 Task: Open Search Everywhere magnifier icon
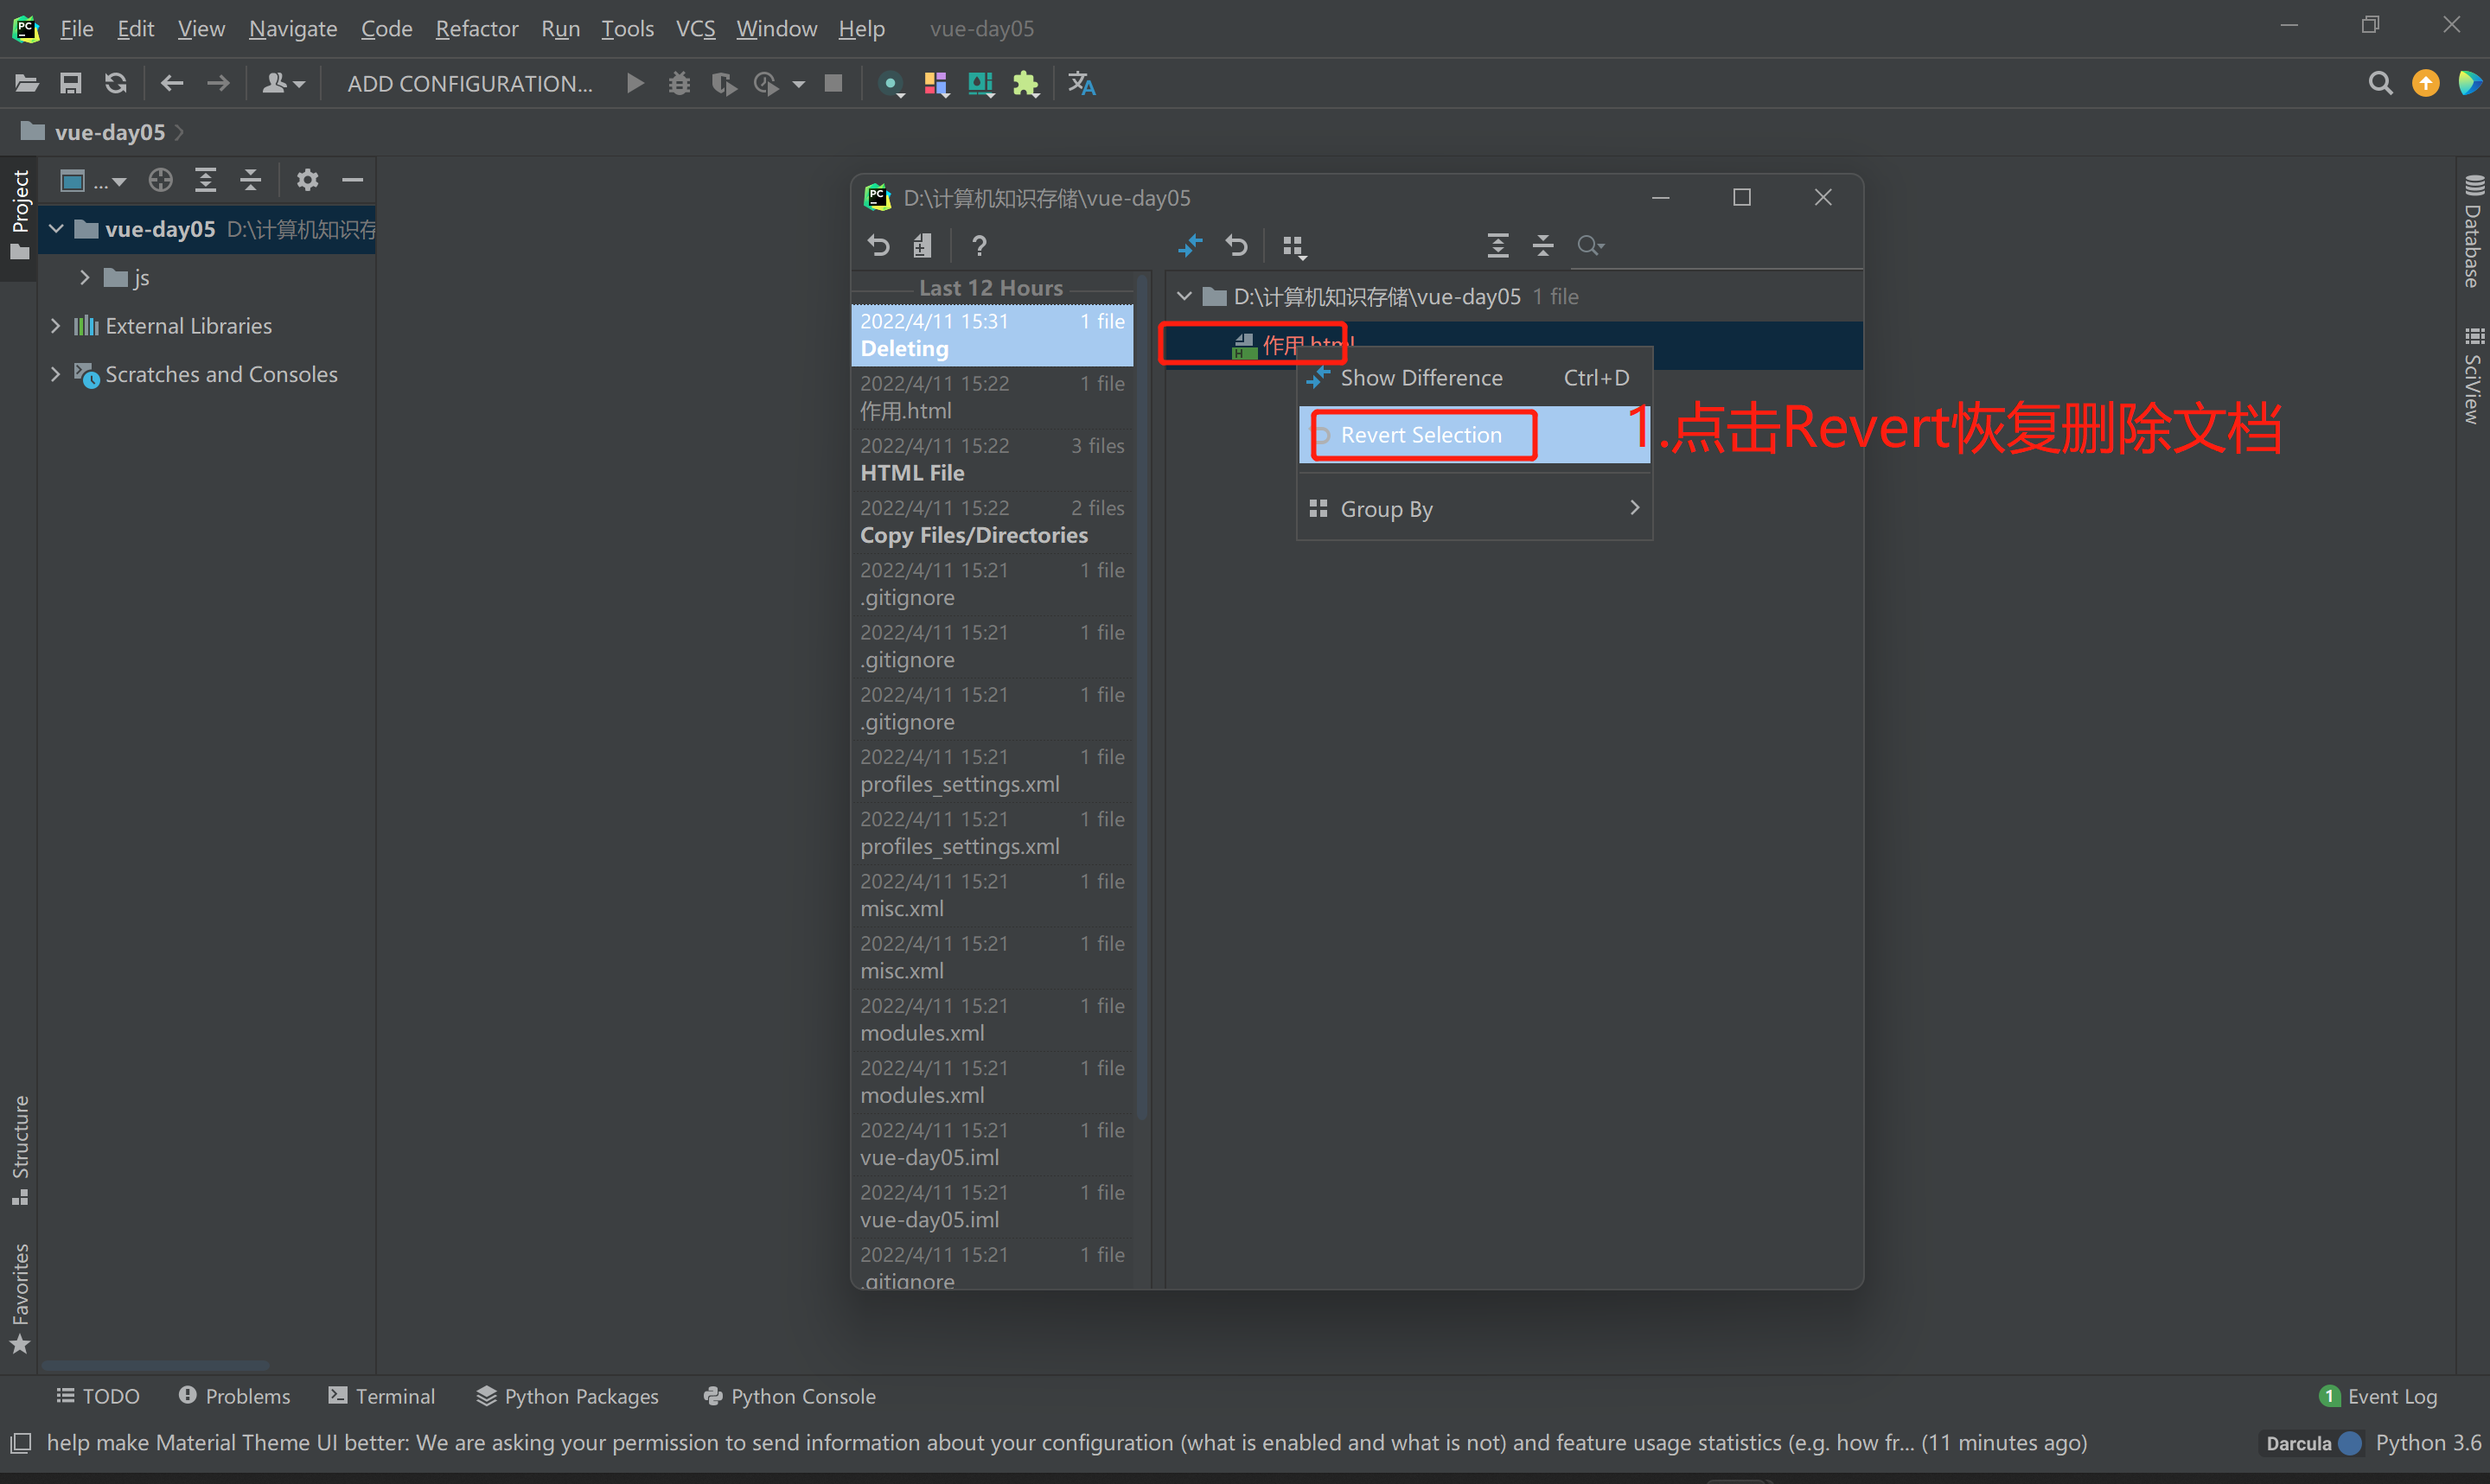[2380, 83]
